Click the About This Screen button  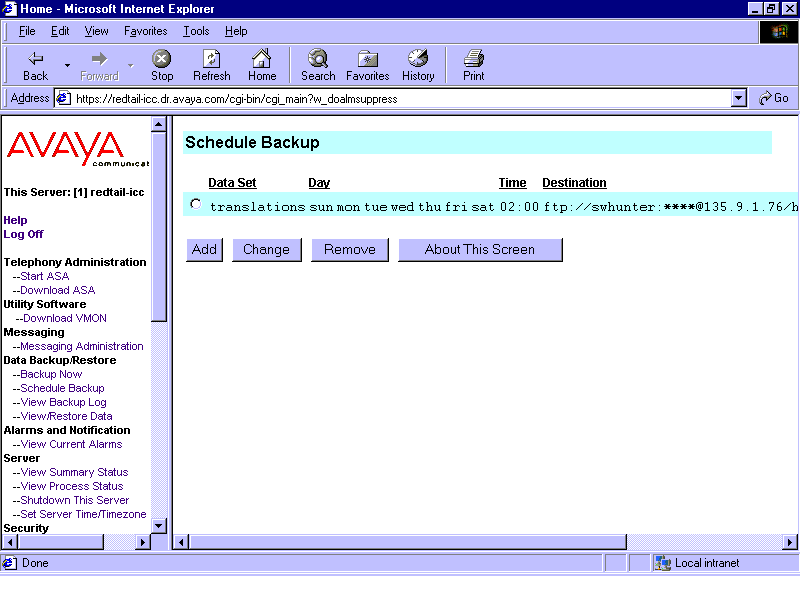pyautogui.click(x=480, y=249)
